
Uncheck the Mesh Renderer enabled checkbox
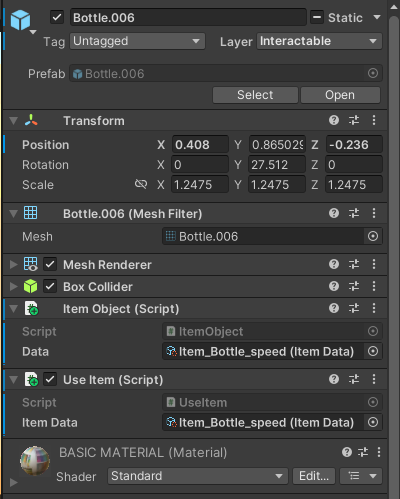tap(50, 264)
